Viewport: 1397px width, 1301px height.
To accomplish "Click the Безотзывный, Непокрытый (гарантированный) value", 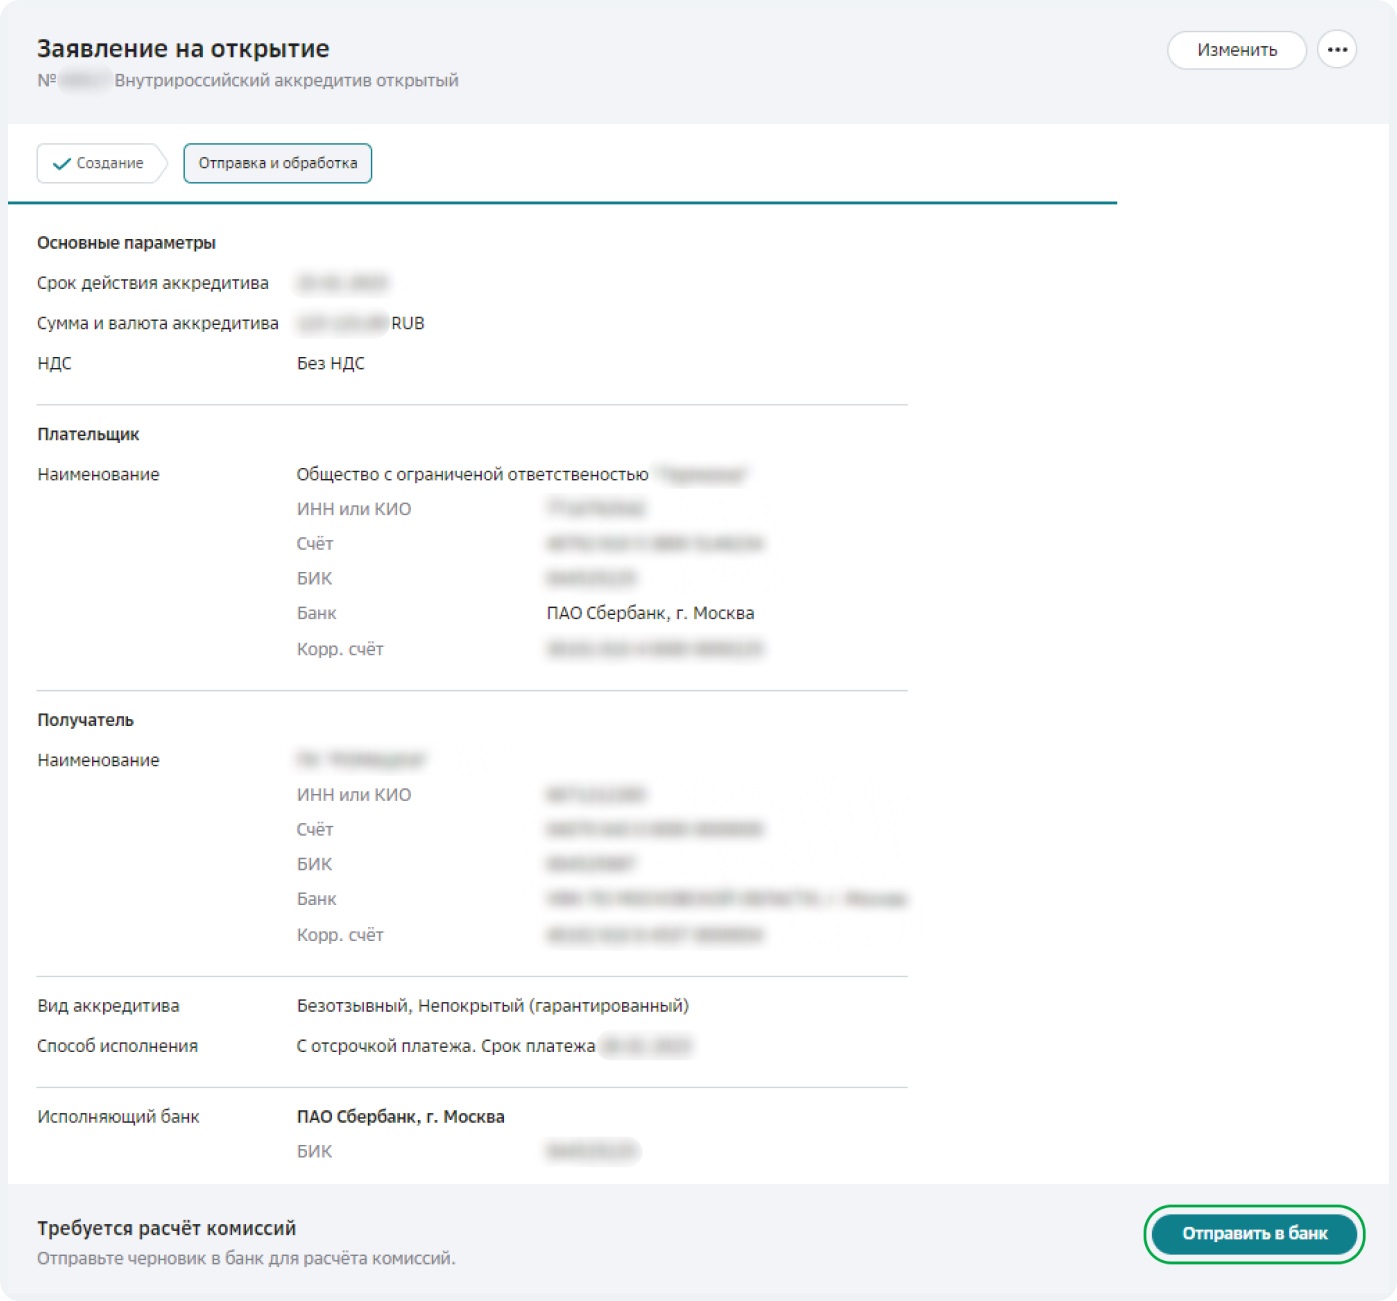I will point(492,1006).
